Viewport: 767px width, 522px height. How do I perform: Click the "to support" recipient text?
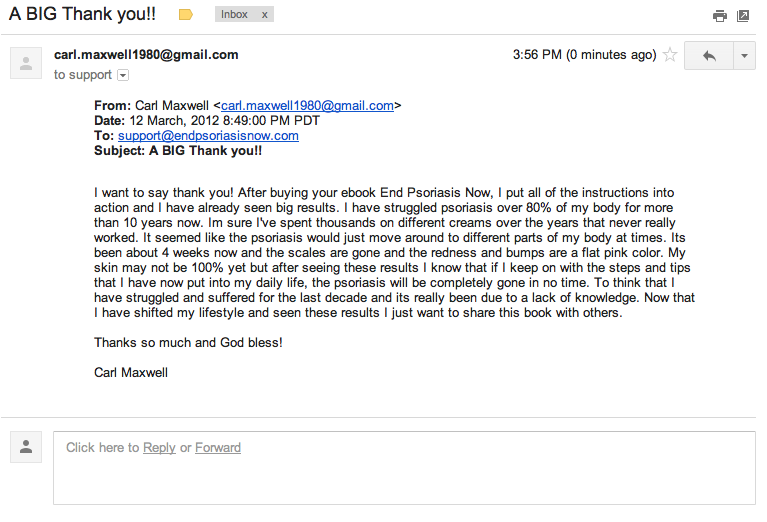tap(83, 75)
